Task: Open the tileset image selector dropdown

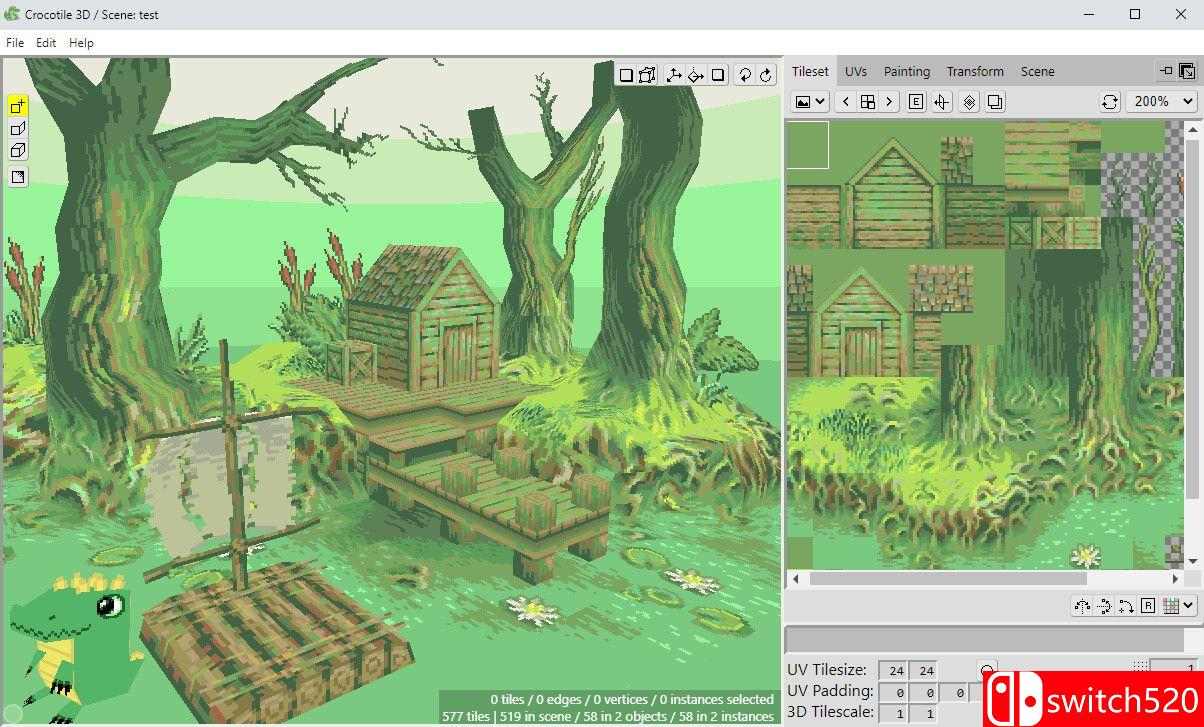Action: [808, 101]
